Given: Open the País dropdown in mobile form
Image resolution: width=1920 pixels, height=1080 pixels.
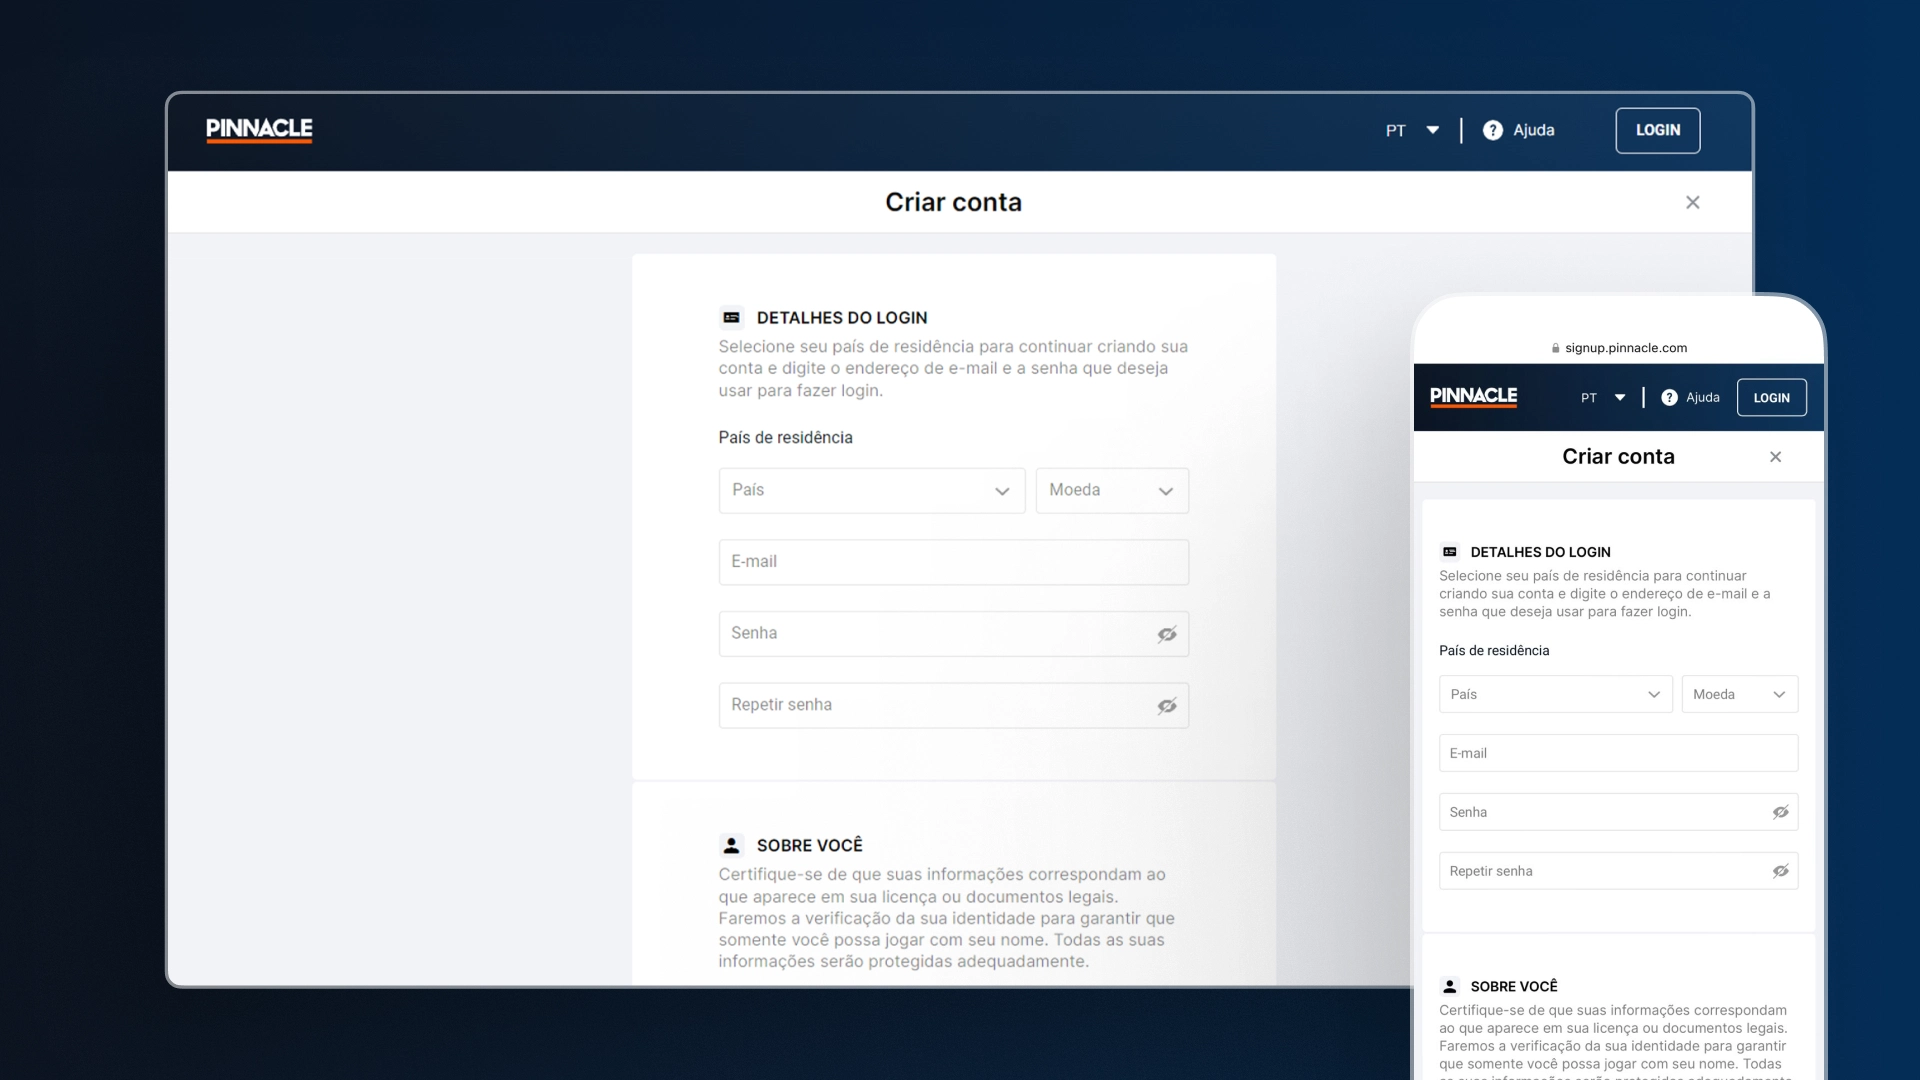Looking at the screenshot, I should pos(1555,694).
